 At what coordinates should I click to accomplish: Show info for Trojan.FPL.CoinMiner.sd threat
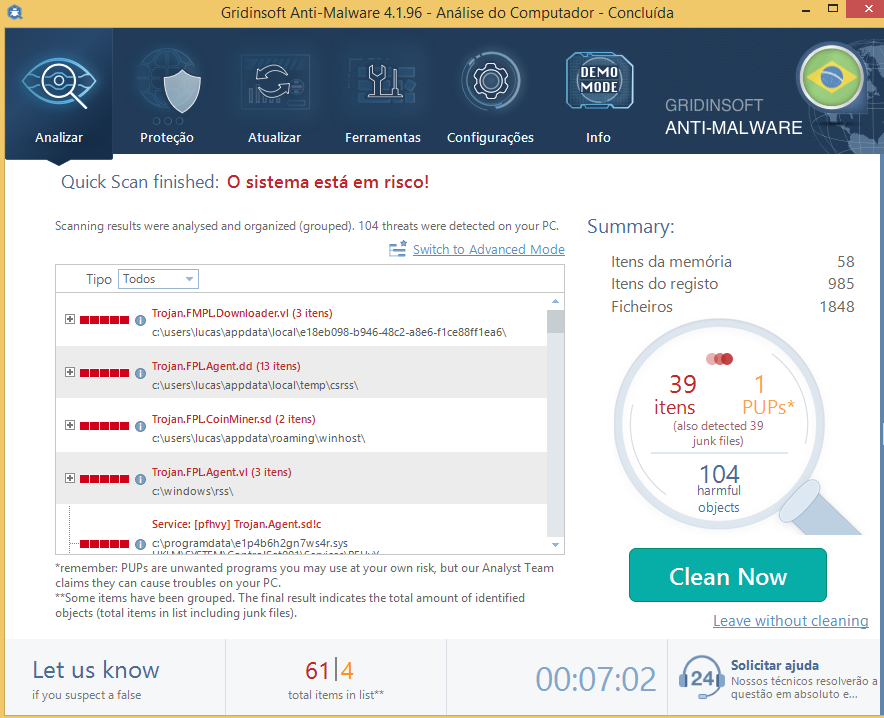(140, 426)
